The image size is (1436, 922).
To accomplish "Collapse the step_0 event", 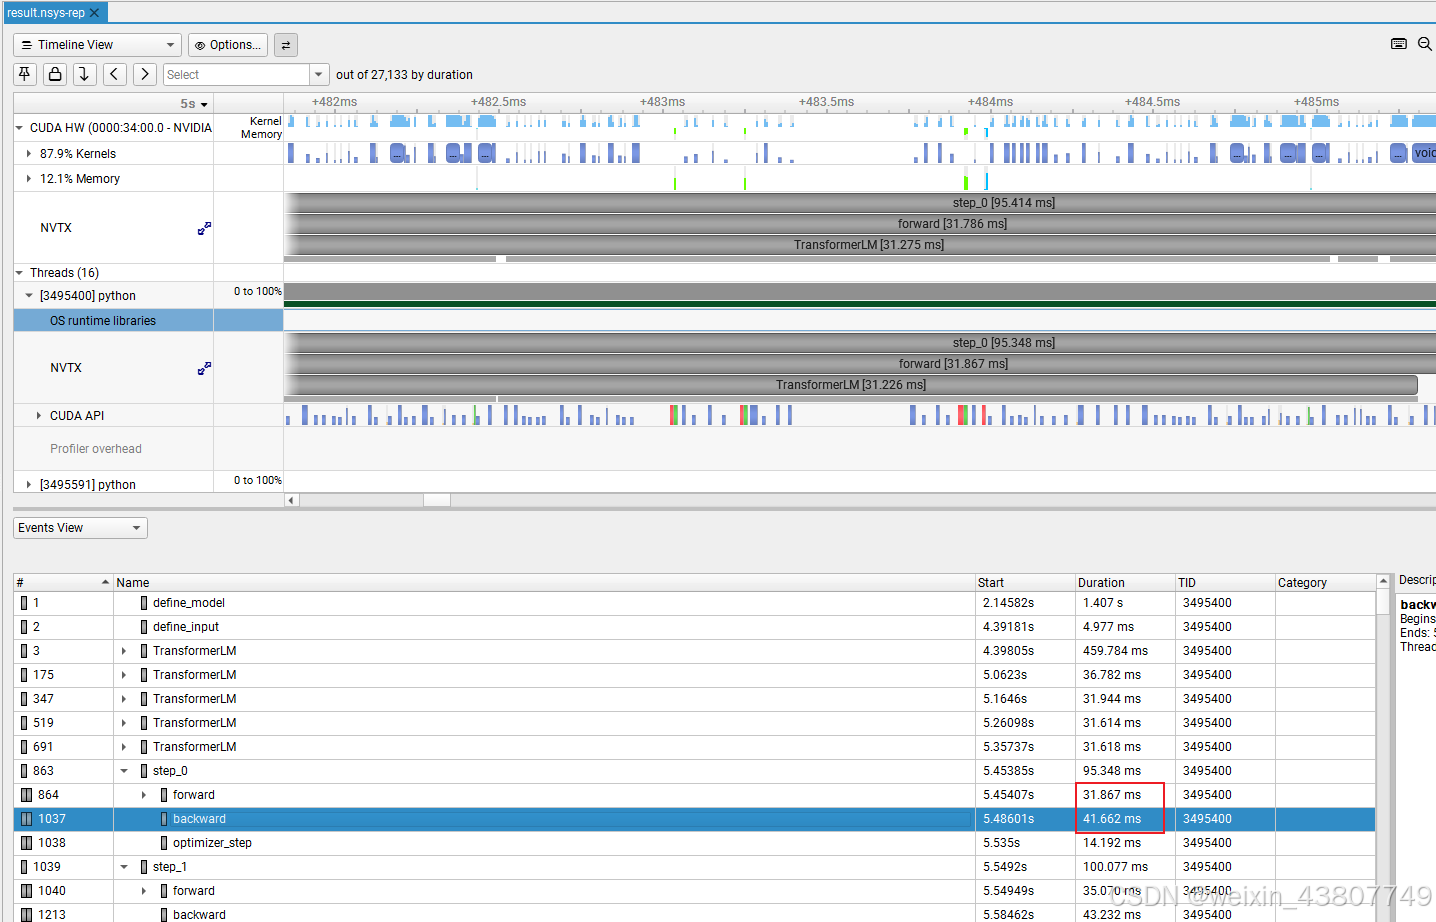I will (x=124, y=771).
